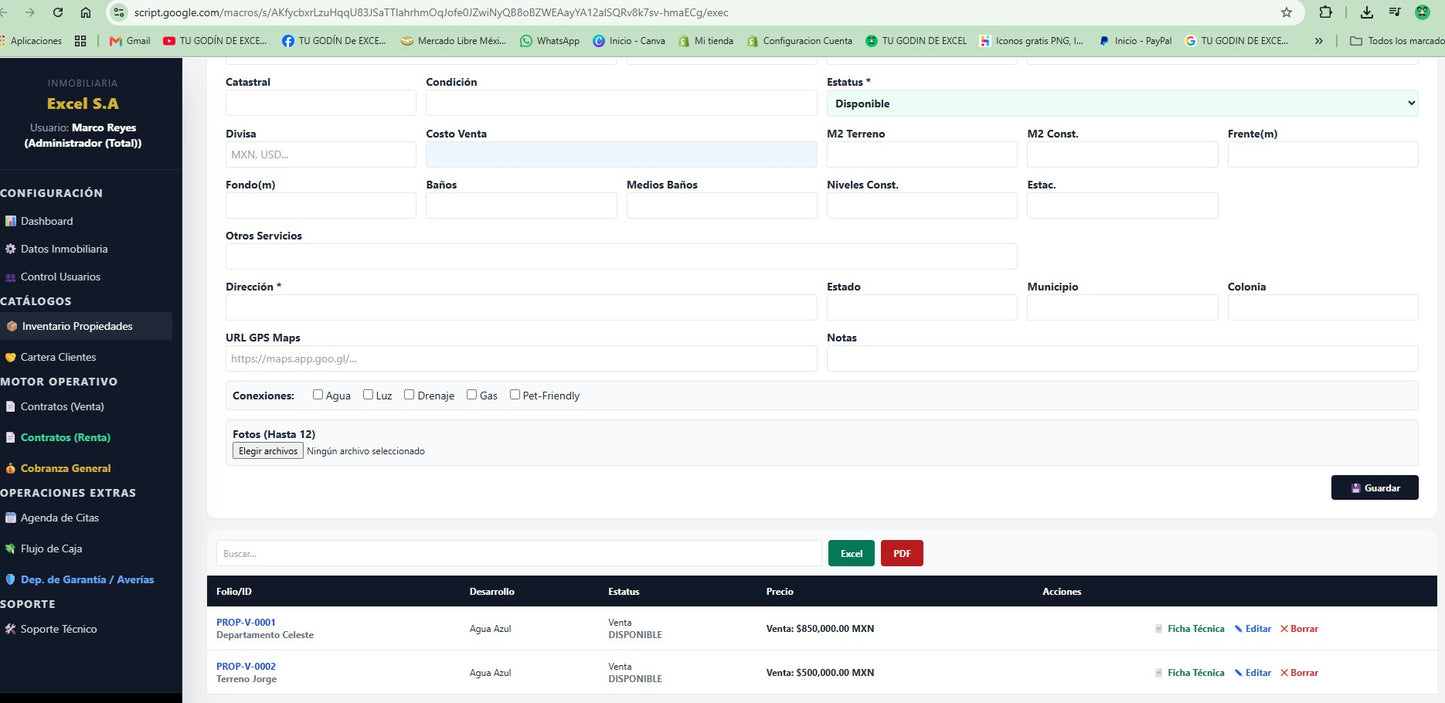This screenshot has height=703, width=1445.
Task: Toggle the Luz connection checkbox
Action: pos(368,395)
